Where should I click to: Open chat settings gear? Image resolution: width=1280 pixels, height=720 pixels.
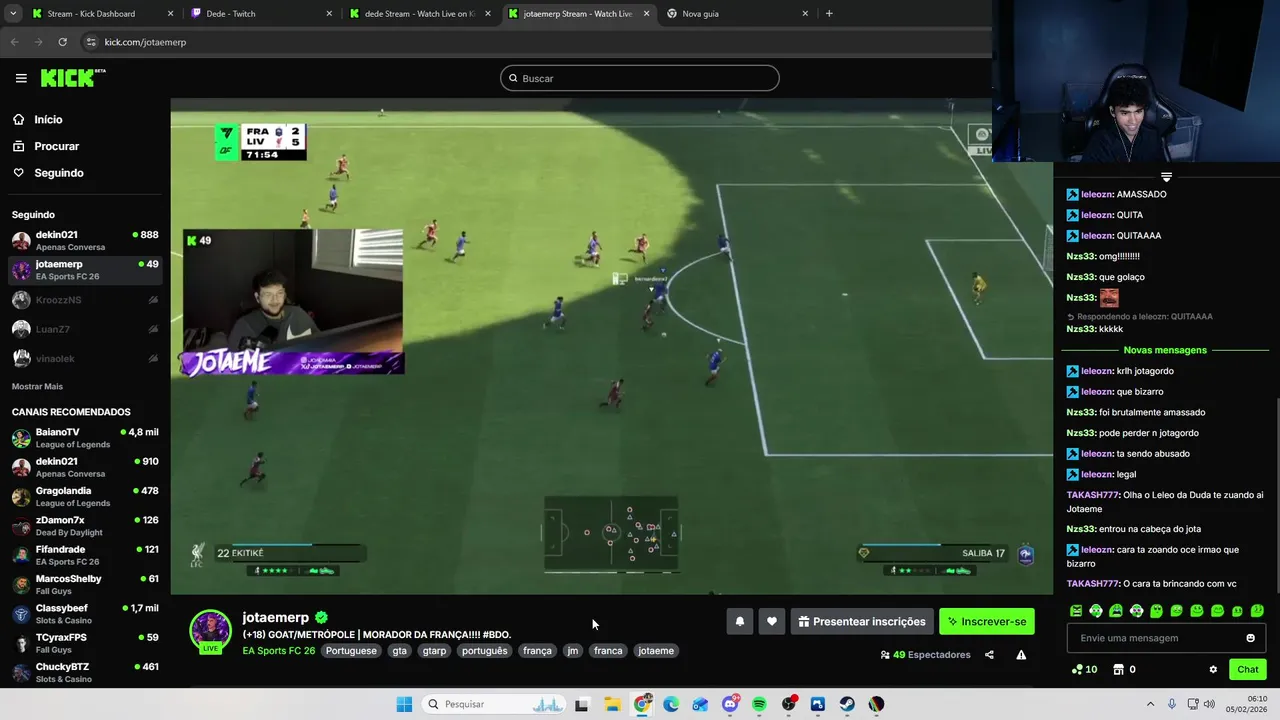1213,670
